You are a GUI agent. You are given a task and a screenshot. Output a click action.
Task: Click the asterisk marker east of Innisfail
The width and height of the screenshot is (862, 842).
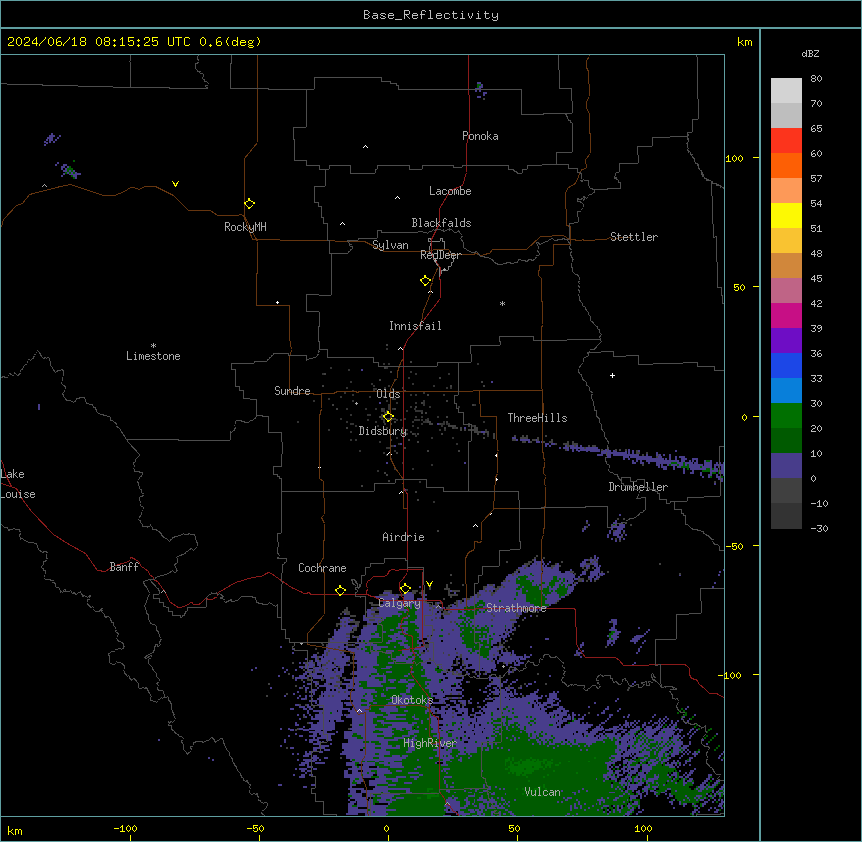click(502, 303)
